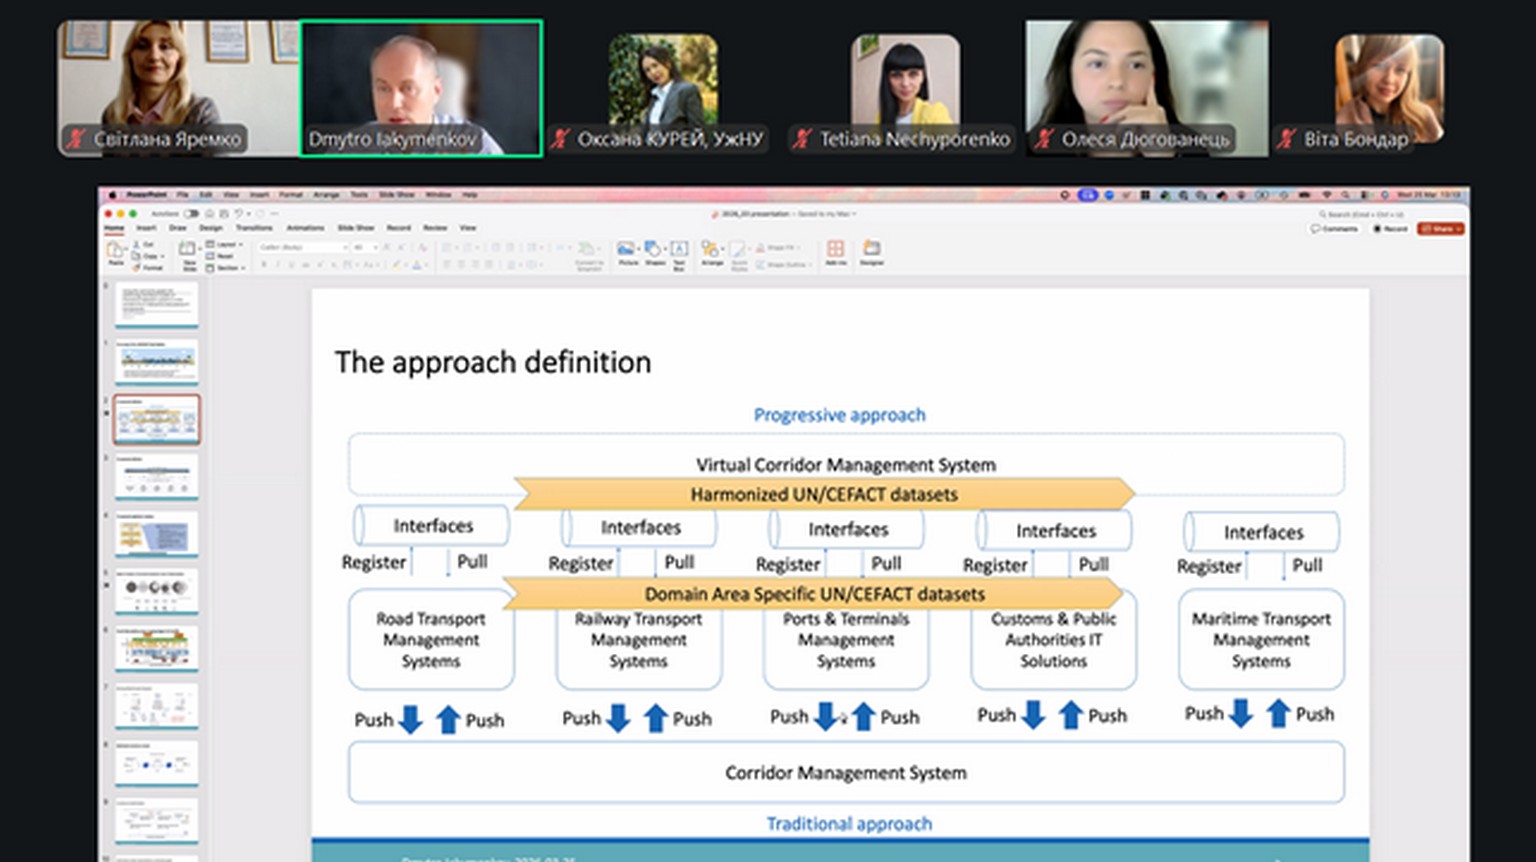
Task: Toggle the AutoSave switch
Action: click(190, 214)
